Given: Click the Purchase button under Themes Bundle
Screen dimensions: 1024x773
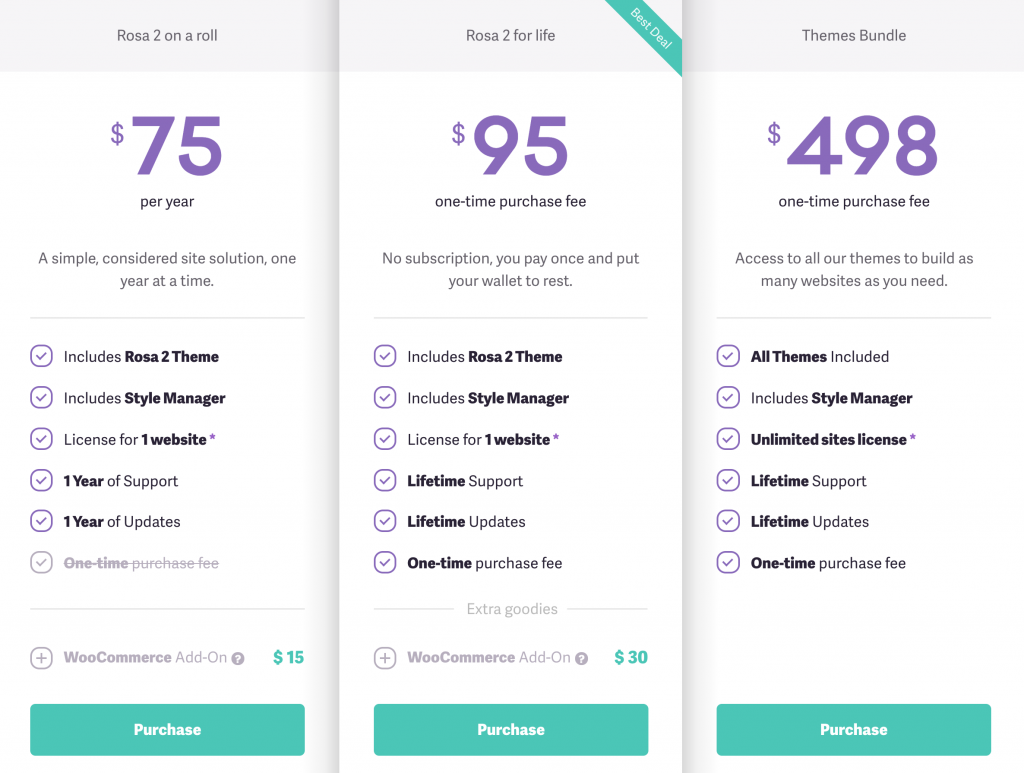Looking at the screenshot, I should pos(853,730).
